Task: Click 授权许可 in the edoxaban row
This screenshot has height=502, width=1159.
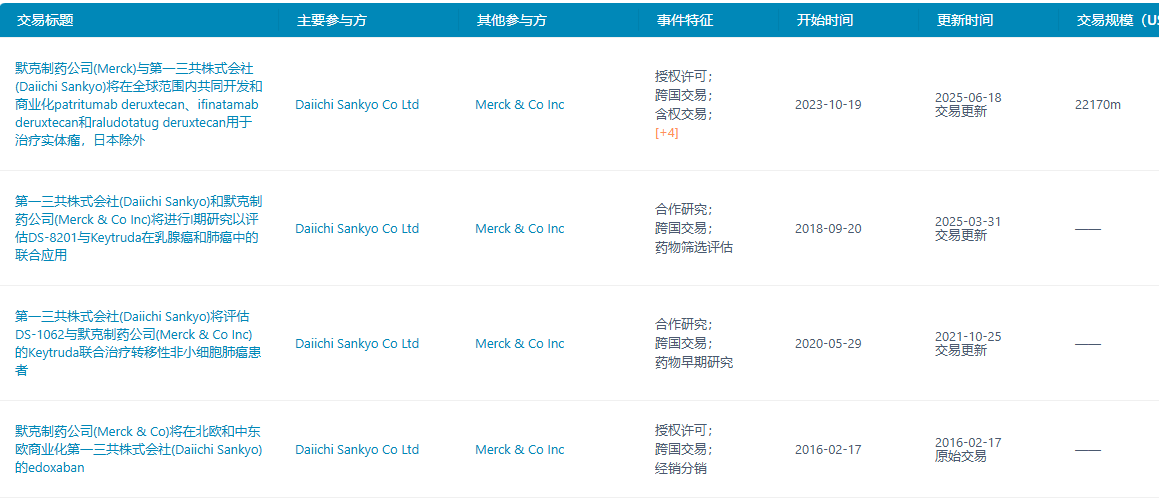Action: click(x=684, y=430)
